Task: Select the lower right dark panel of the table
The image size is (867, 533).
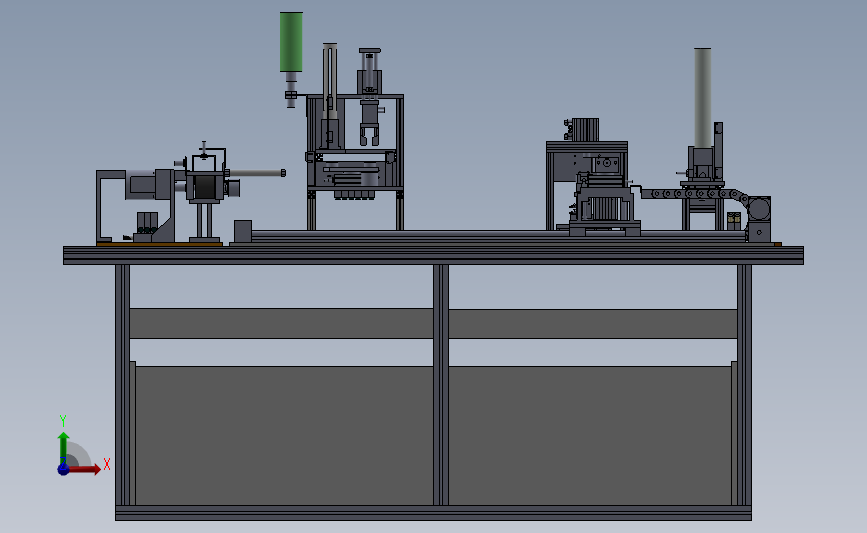Action: tap(590, 435)
